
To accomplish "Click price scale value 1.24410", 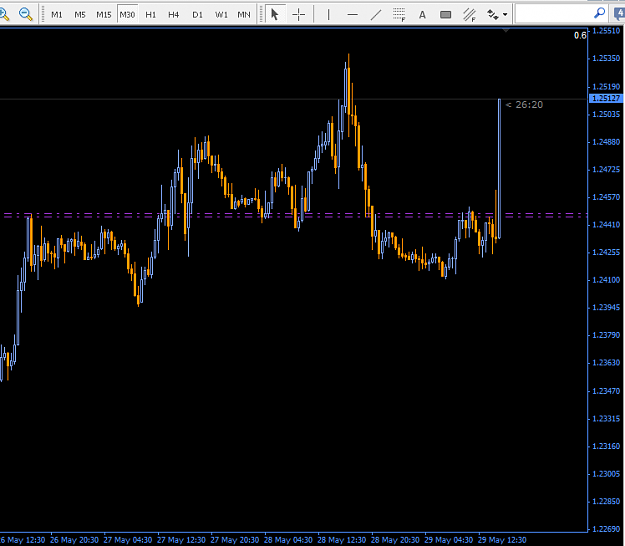I will [x=606, y=225].
